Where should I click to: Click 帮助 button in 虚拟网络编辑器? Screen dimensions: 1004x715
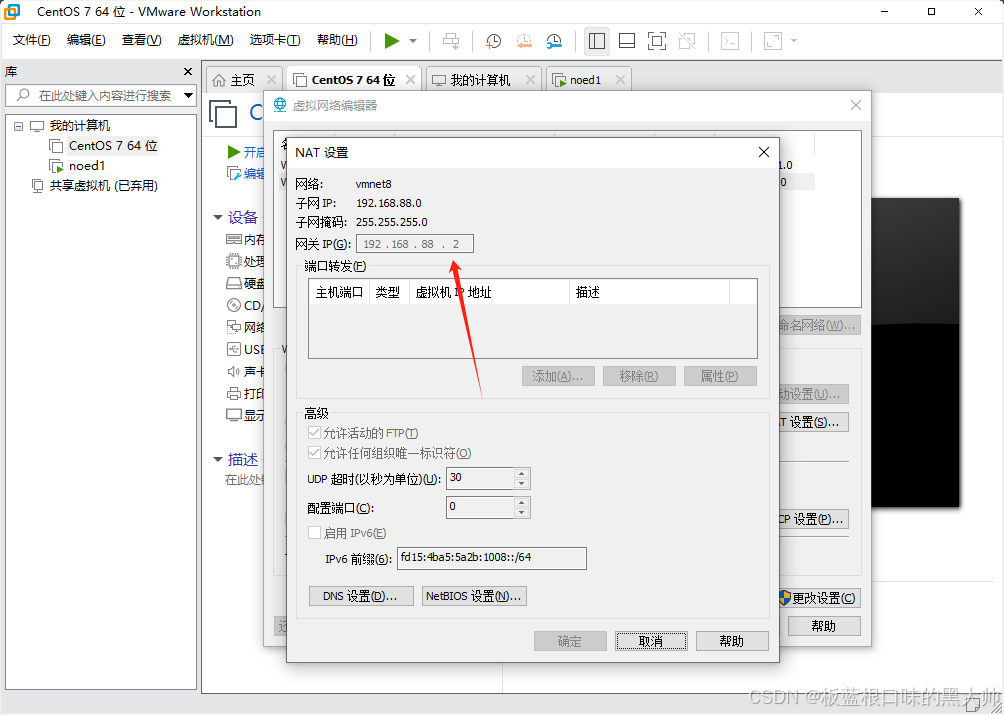[x=823, y=626]
